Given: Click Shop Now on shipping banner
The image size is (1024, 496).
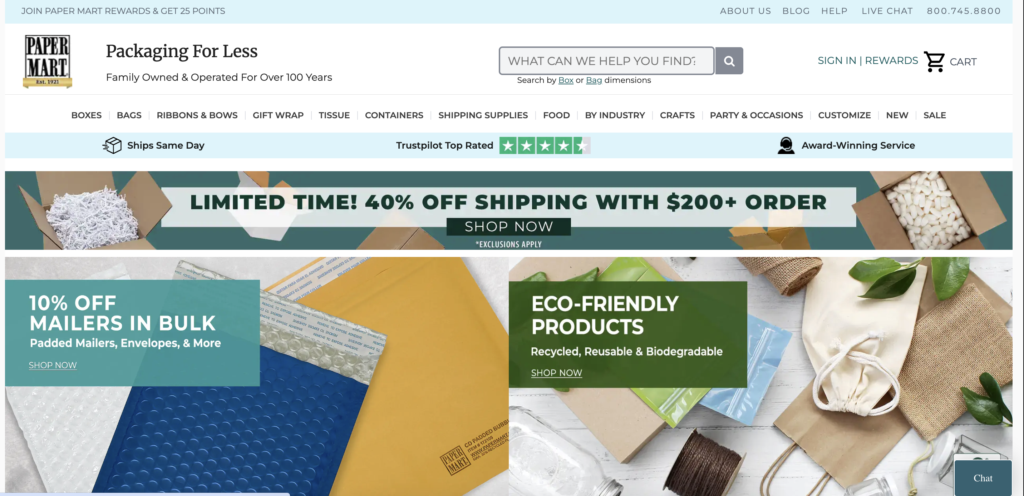Looking at the screenshot, I should coord(509,227).
